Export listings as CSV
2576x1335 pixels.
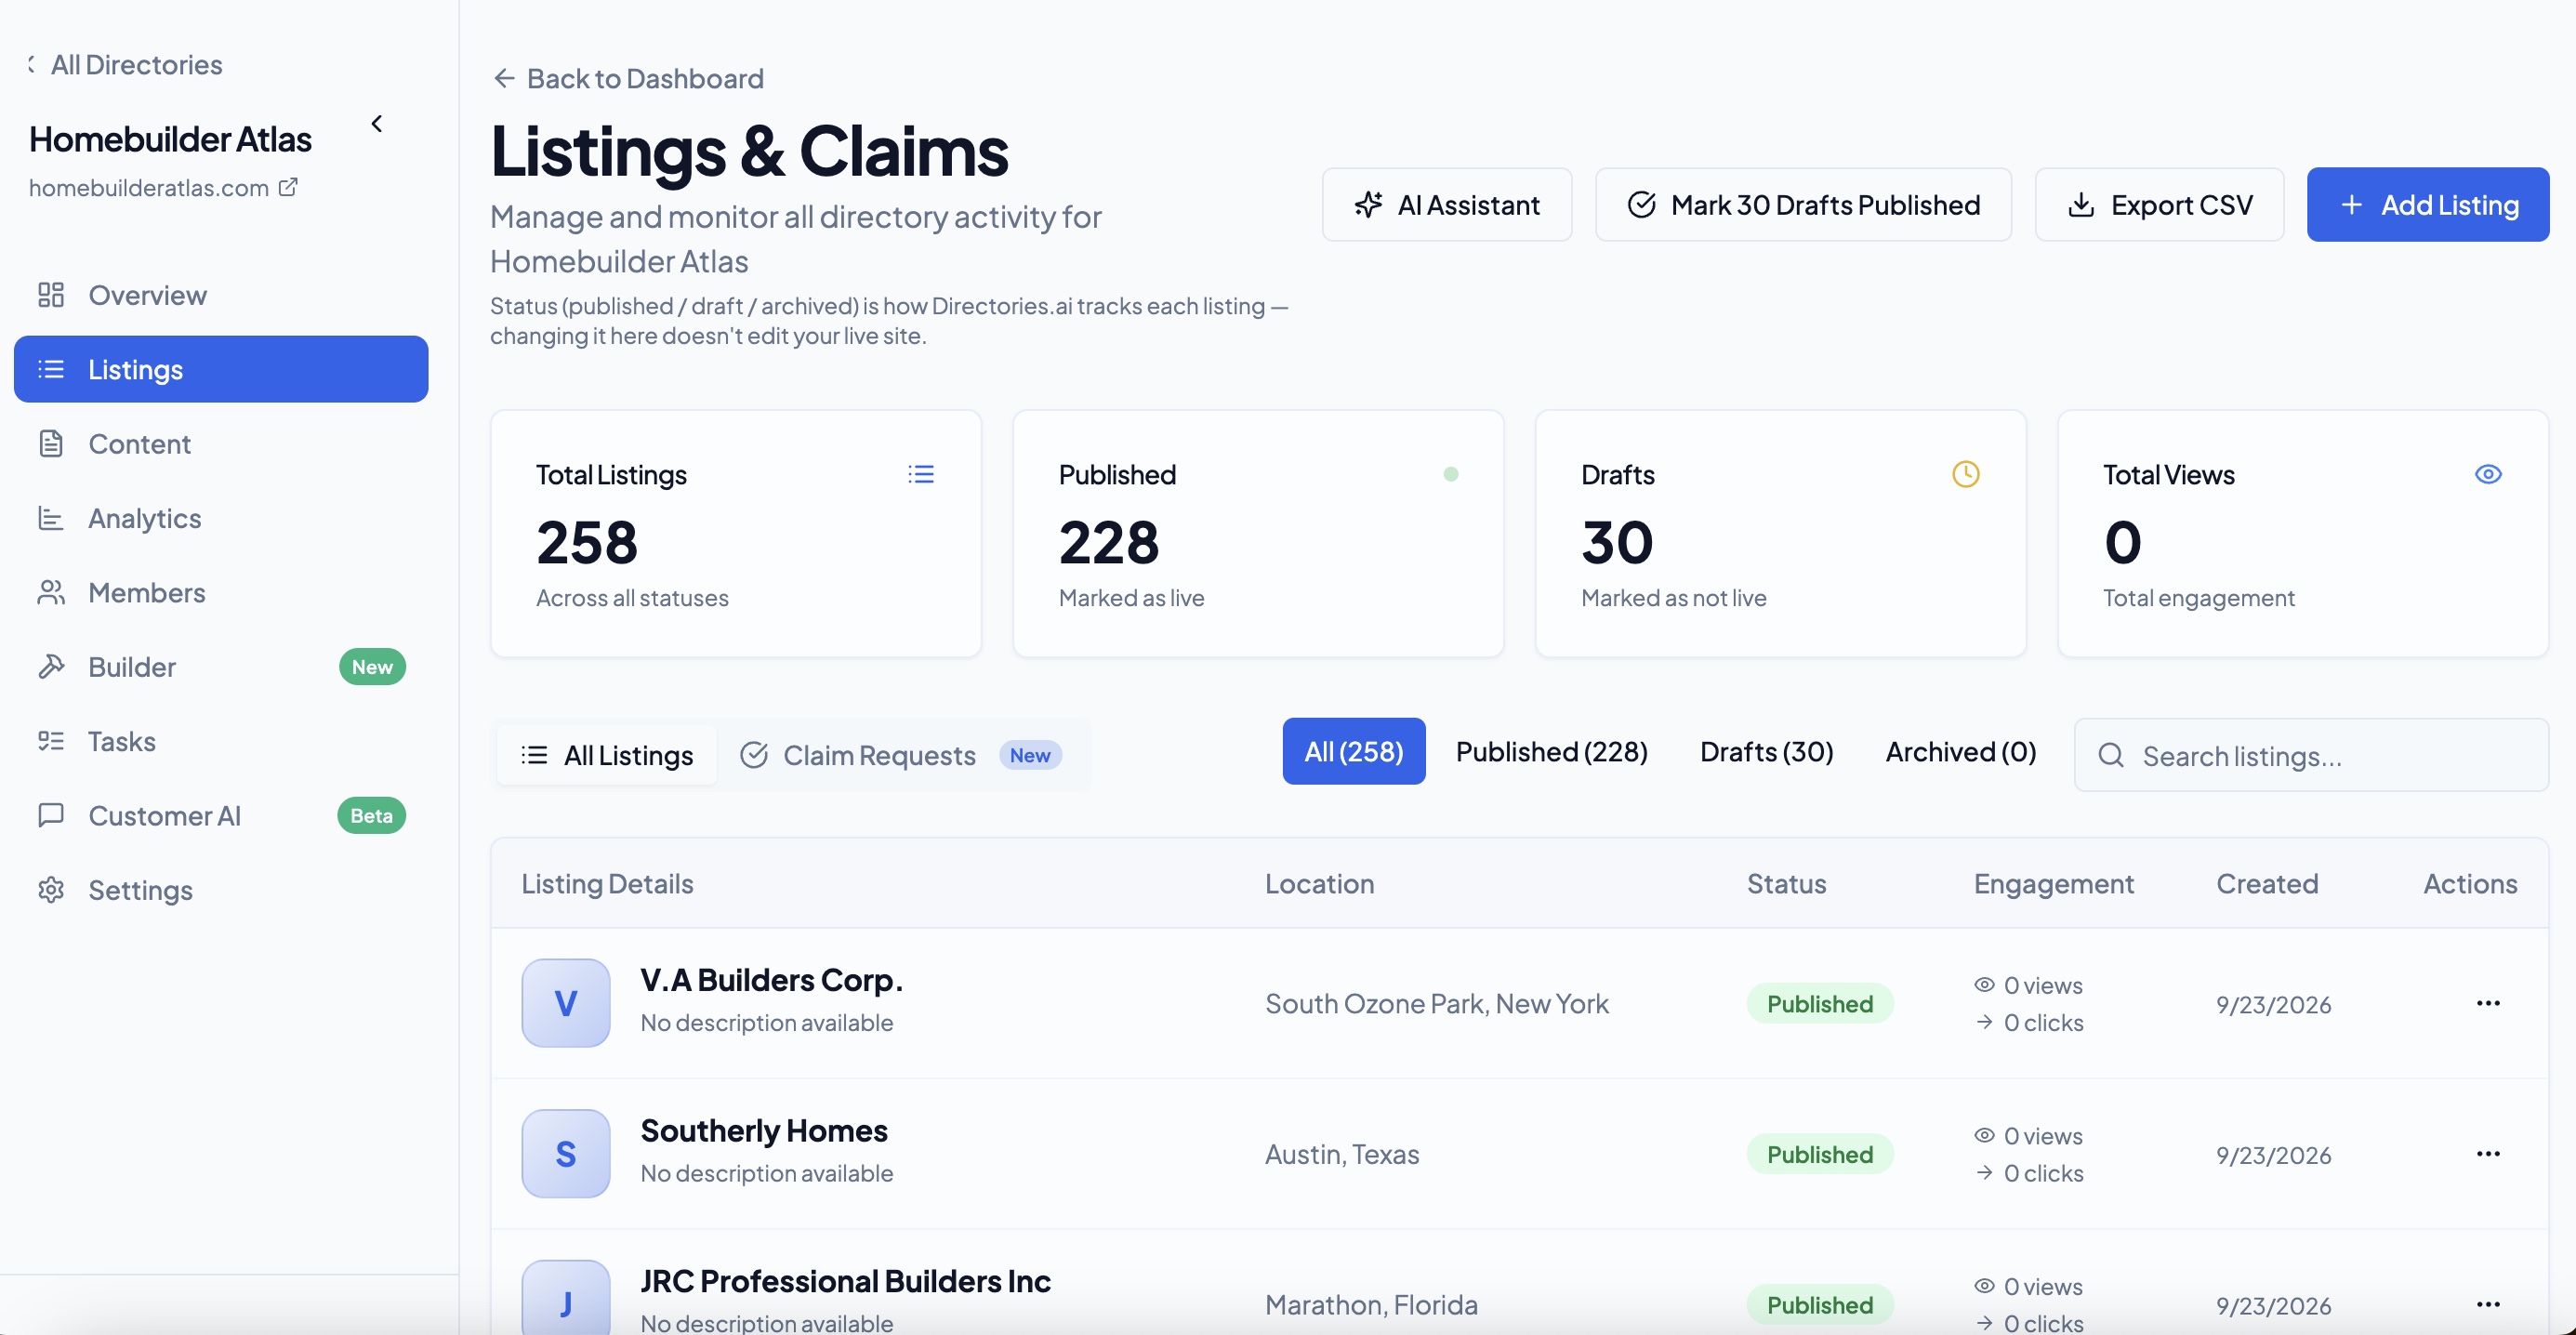(x=2159, y=204)
